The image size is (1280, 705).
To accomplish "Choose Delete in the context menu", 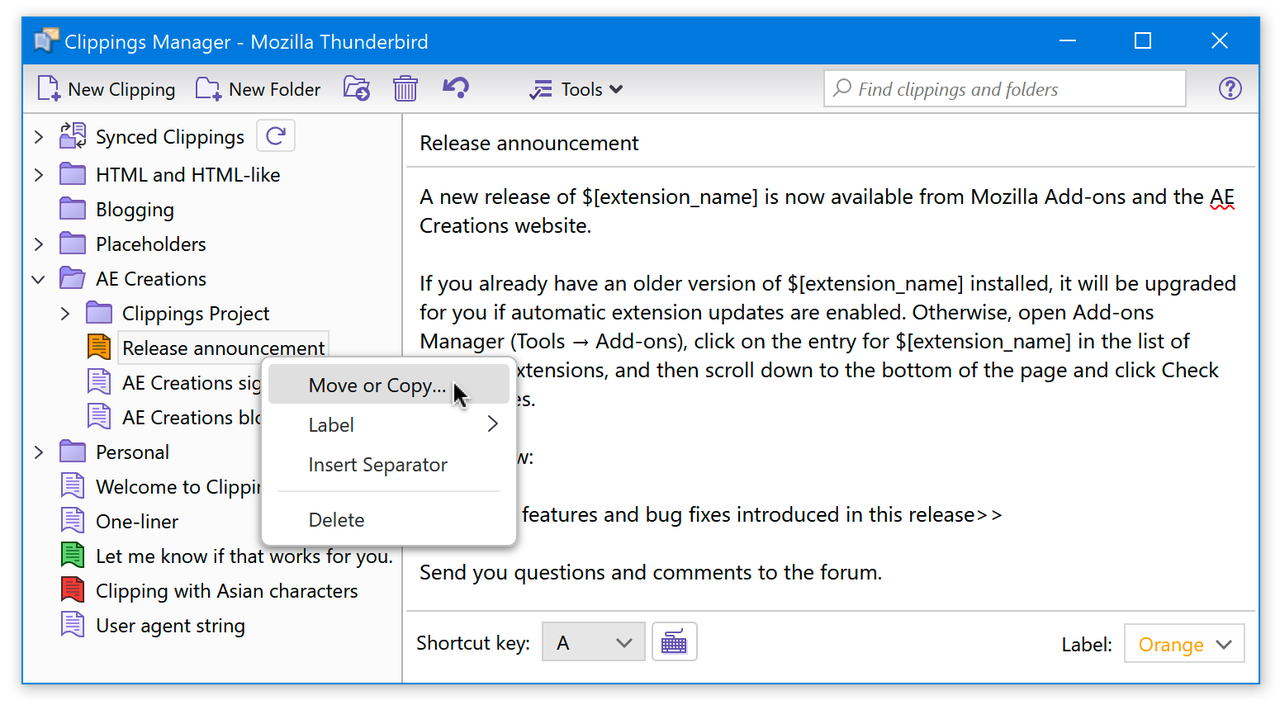I will tap(389, 520).
